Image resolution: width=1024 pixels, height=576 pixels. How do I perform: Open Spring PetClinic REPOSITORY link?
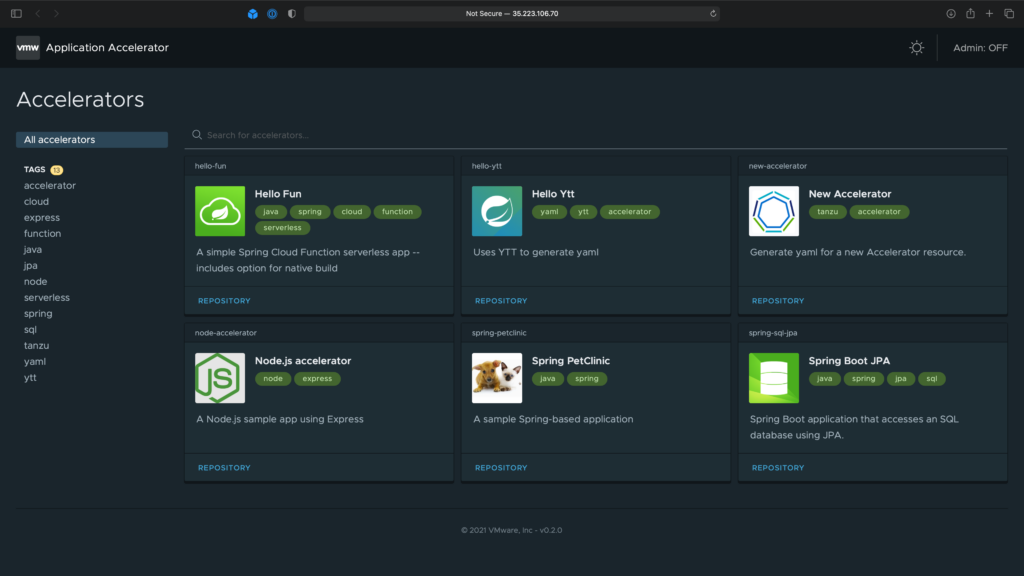501,468
